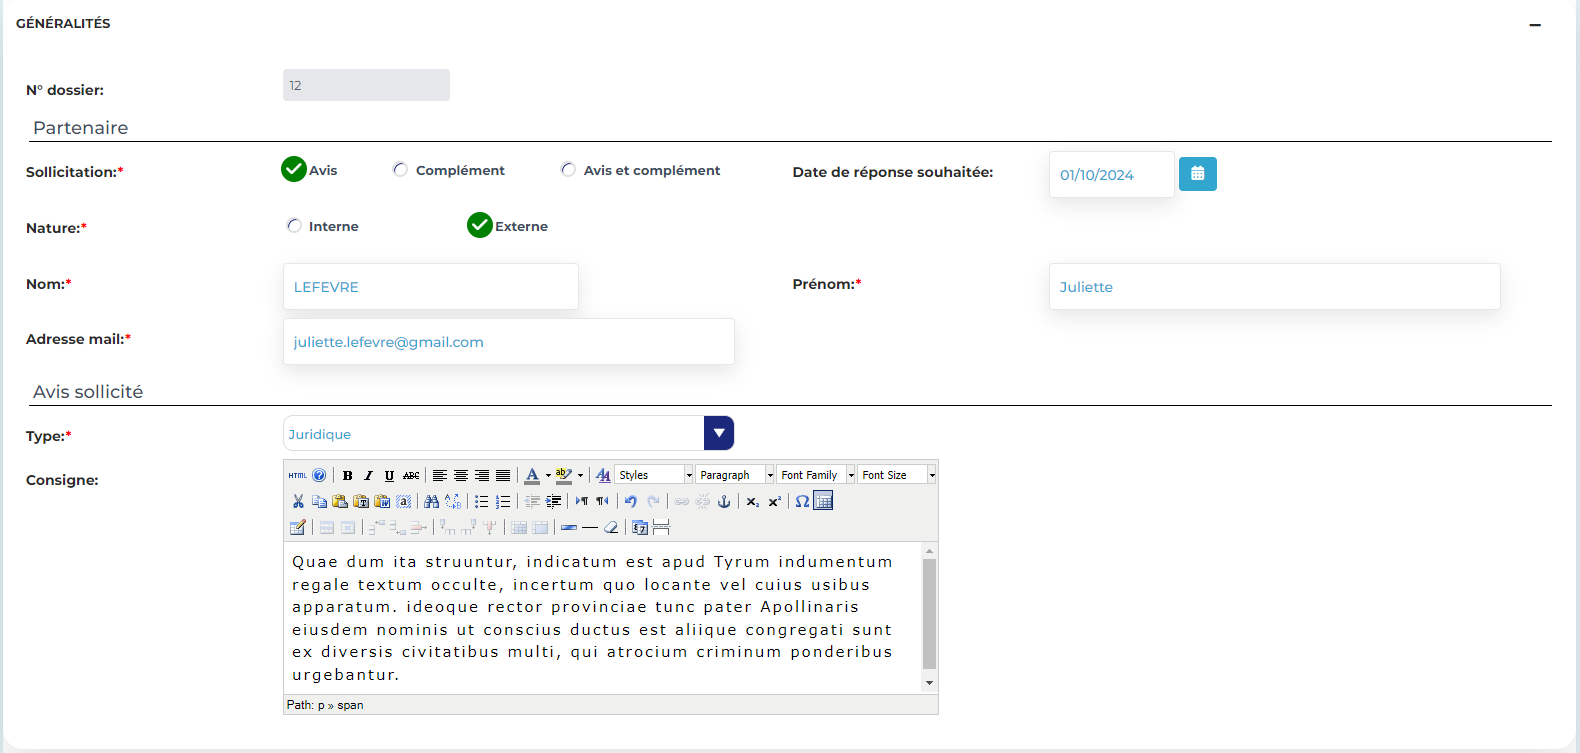Open the text color picker arrow

[x=548, y=476]
